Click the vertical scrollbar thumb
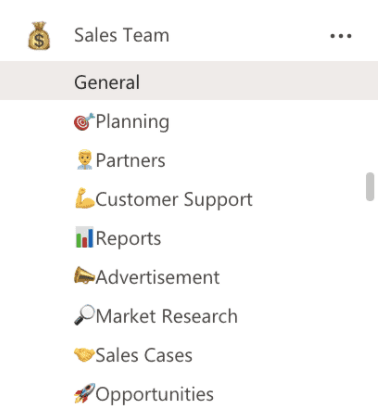The image size is (379, 417). [370, 186]
